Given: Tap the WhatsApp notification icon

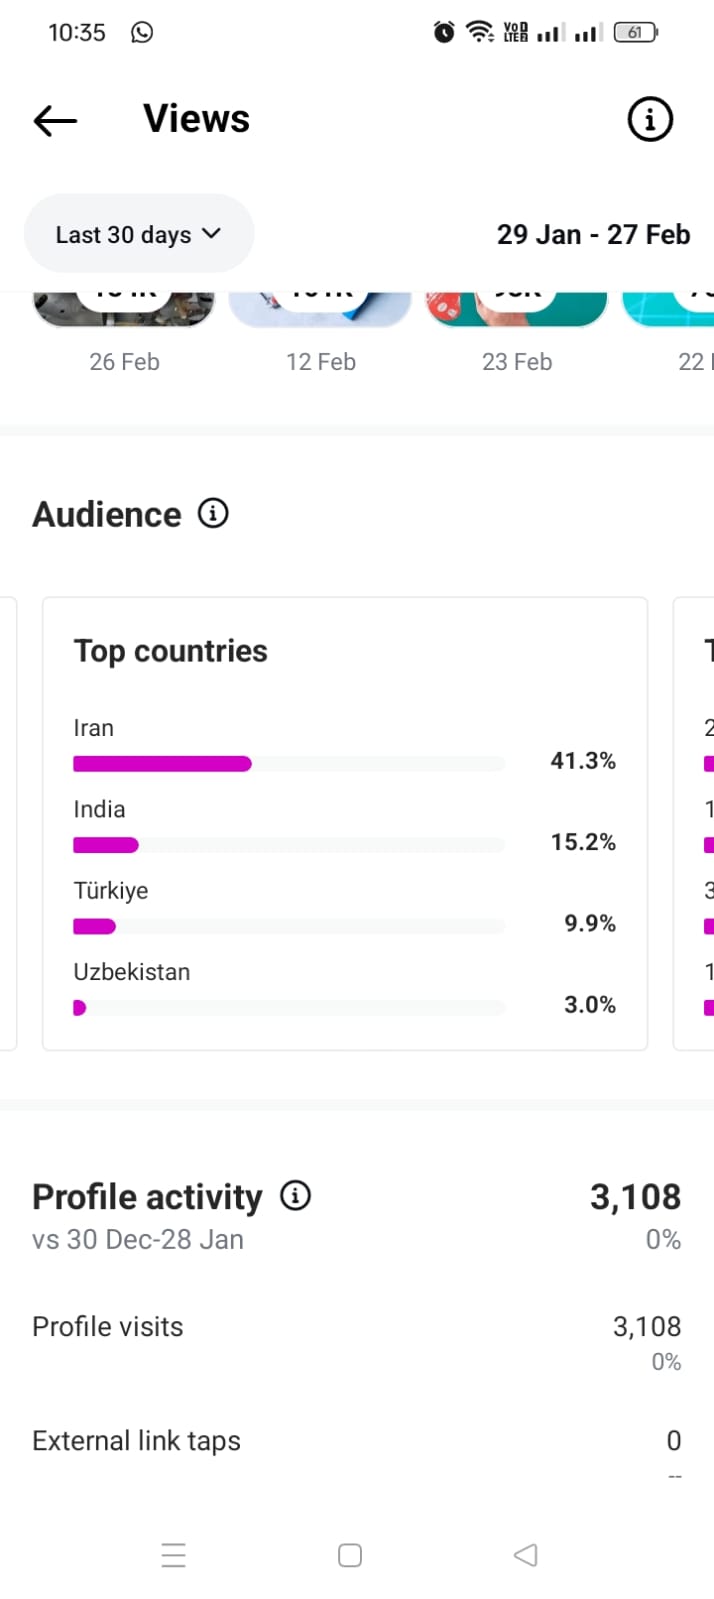Looking at the screenshot, I should (142, 32).
